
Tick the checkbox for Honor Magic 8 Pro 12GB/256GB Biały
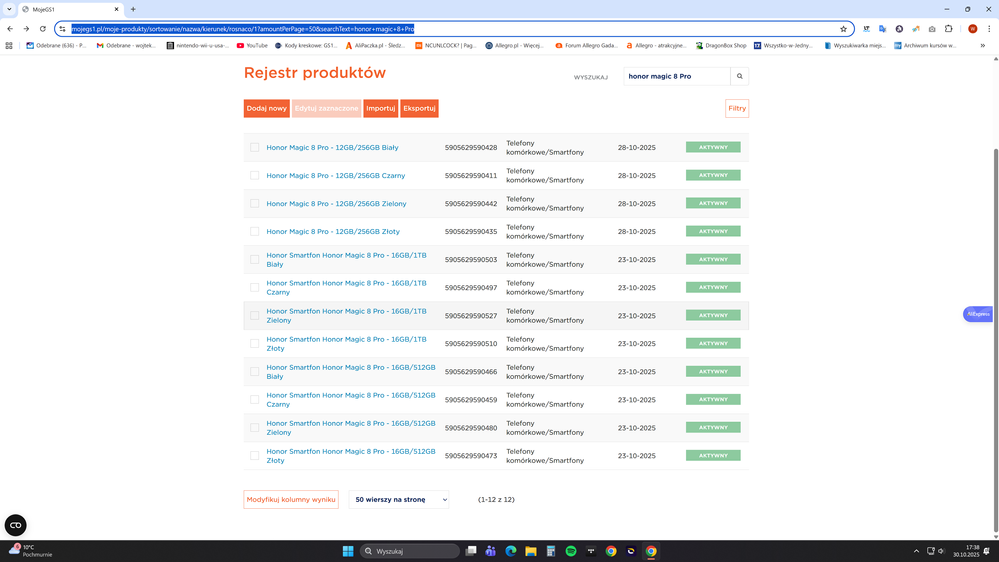coord(255,148)
